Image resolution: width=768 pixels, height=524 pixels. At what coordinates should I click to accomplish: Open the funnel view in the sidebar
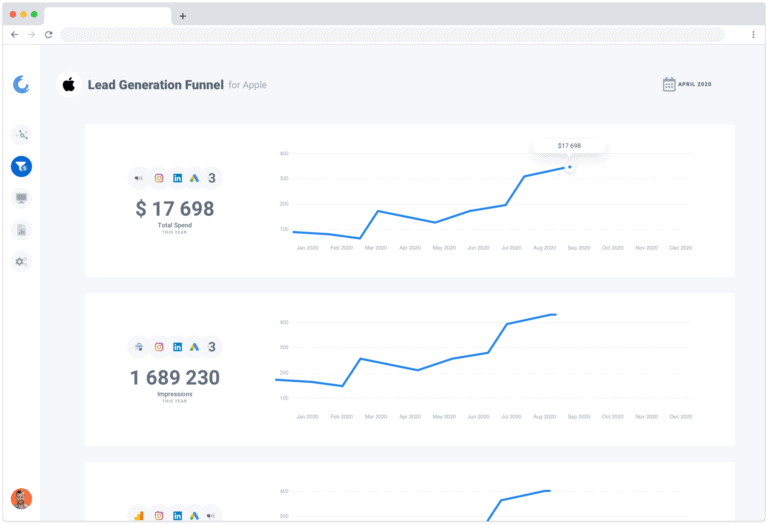point(21,167)
